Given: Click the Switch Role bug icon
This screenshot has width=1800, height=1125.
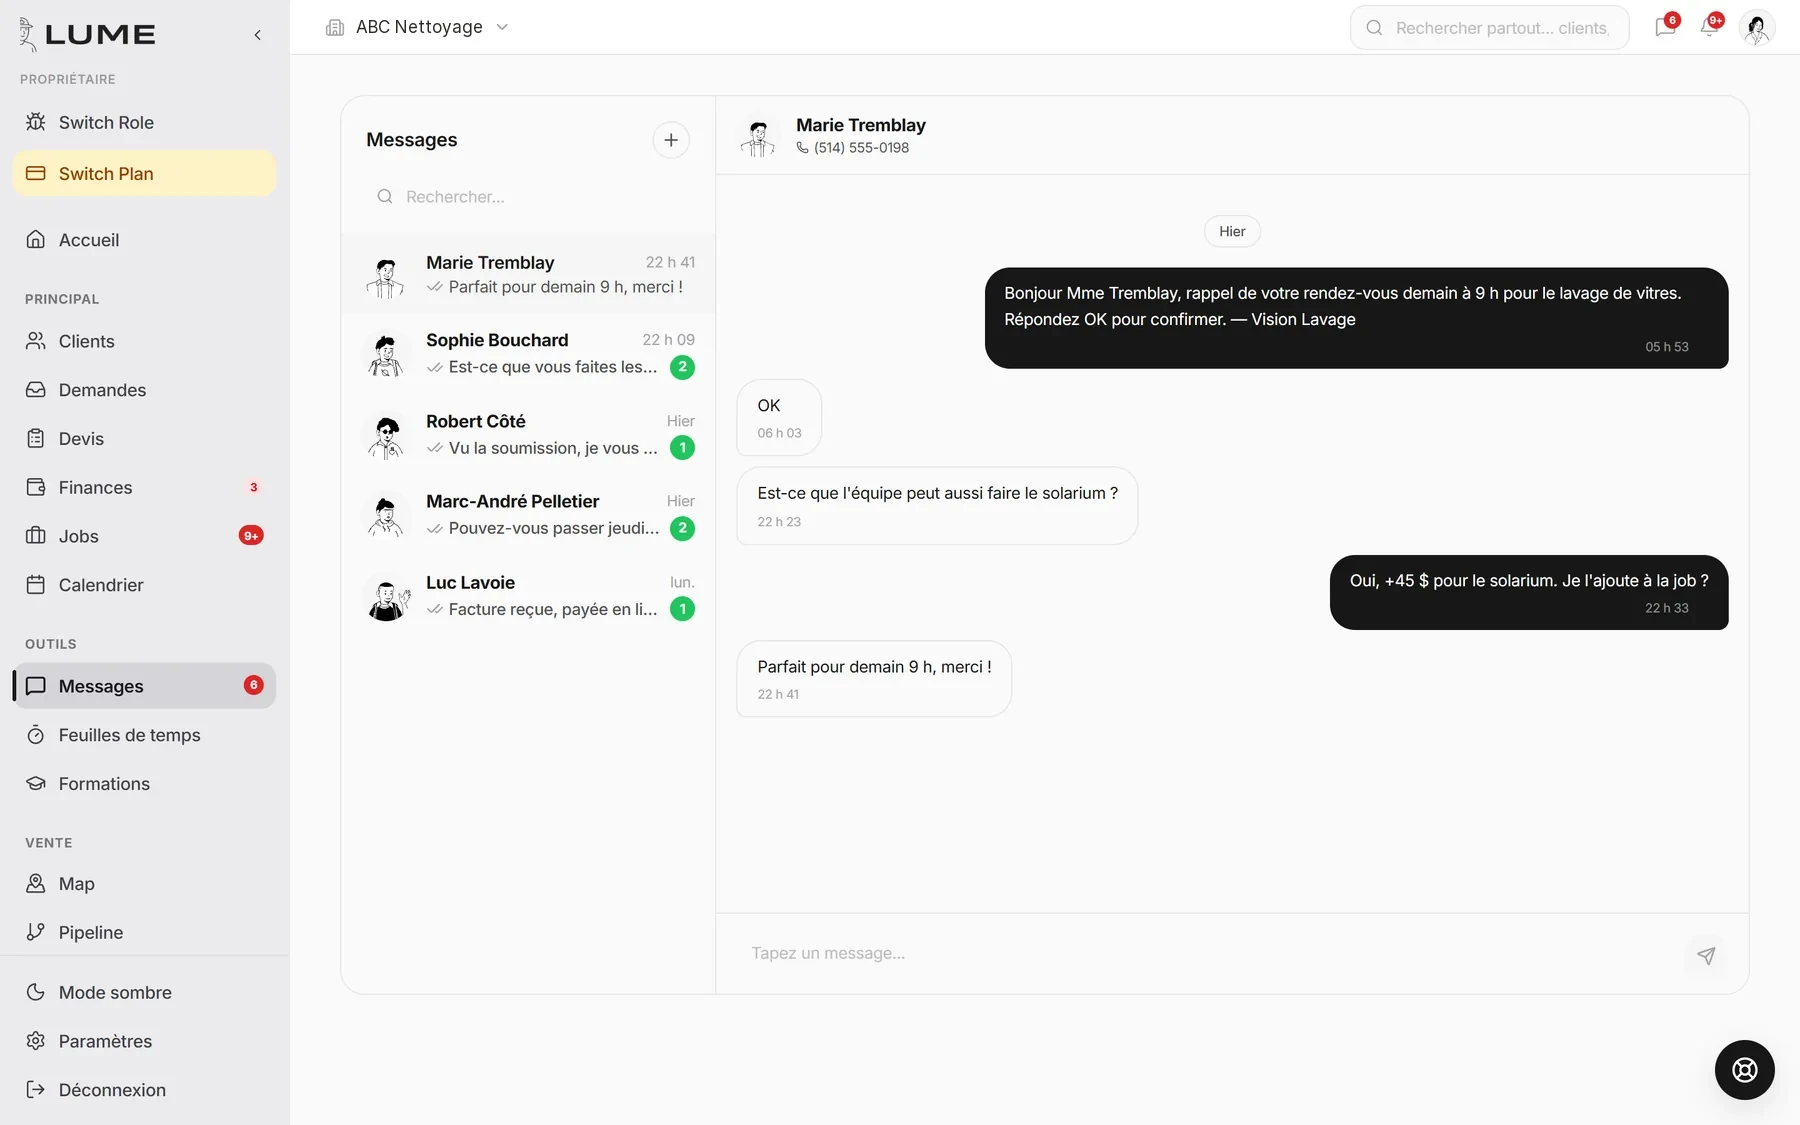Looking at the screenshot, I should tap(36, 122).
